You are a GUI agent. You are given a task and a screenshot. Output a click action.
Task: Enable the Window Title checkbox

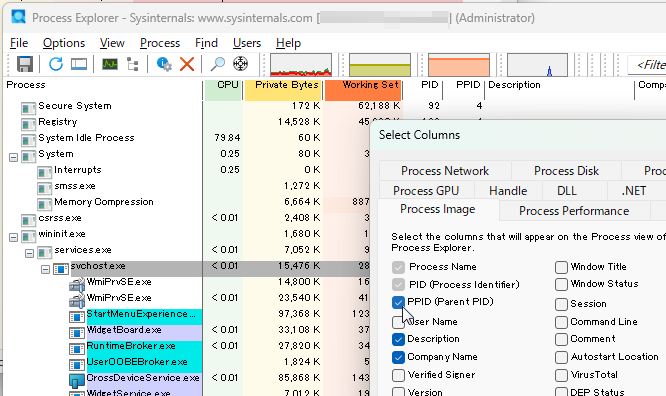click(x=561, y=267)
